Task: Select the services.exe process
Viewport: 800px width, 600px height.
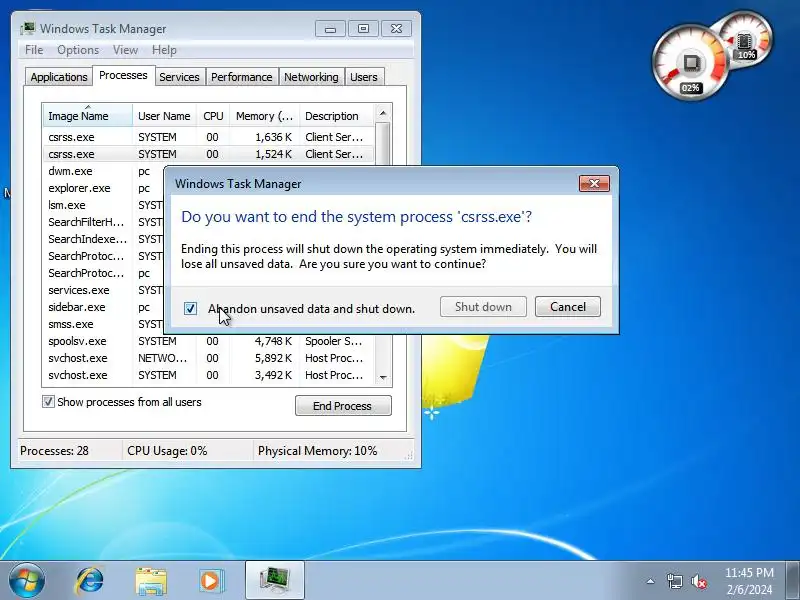Action: [104, 290]
